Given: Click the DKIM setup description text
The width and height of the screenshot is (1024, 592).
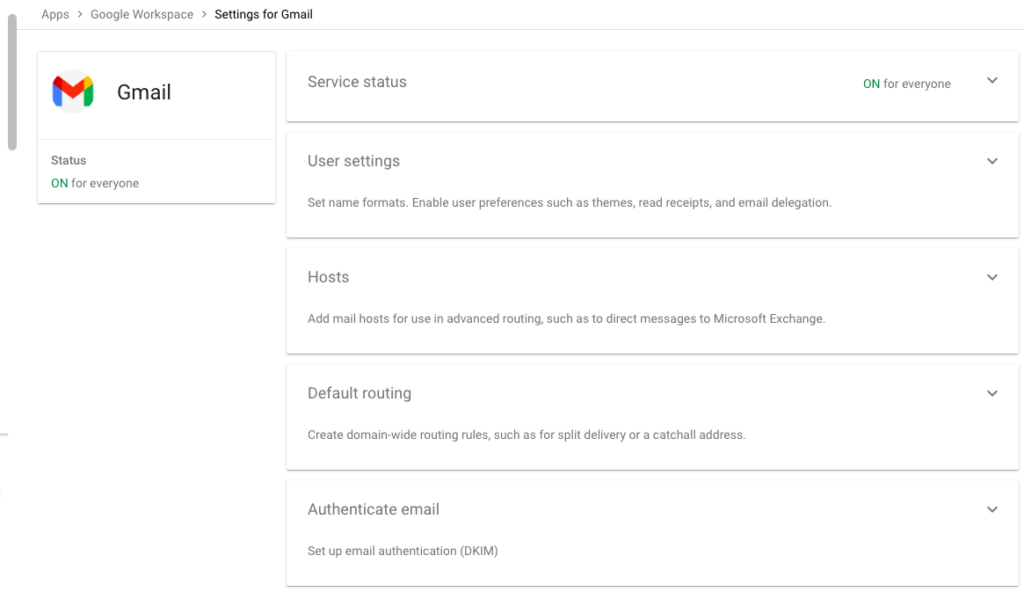Looking at the screenshot, I should [x=402, y=551].
